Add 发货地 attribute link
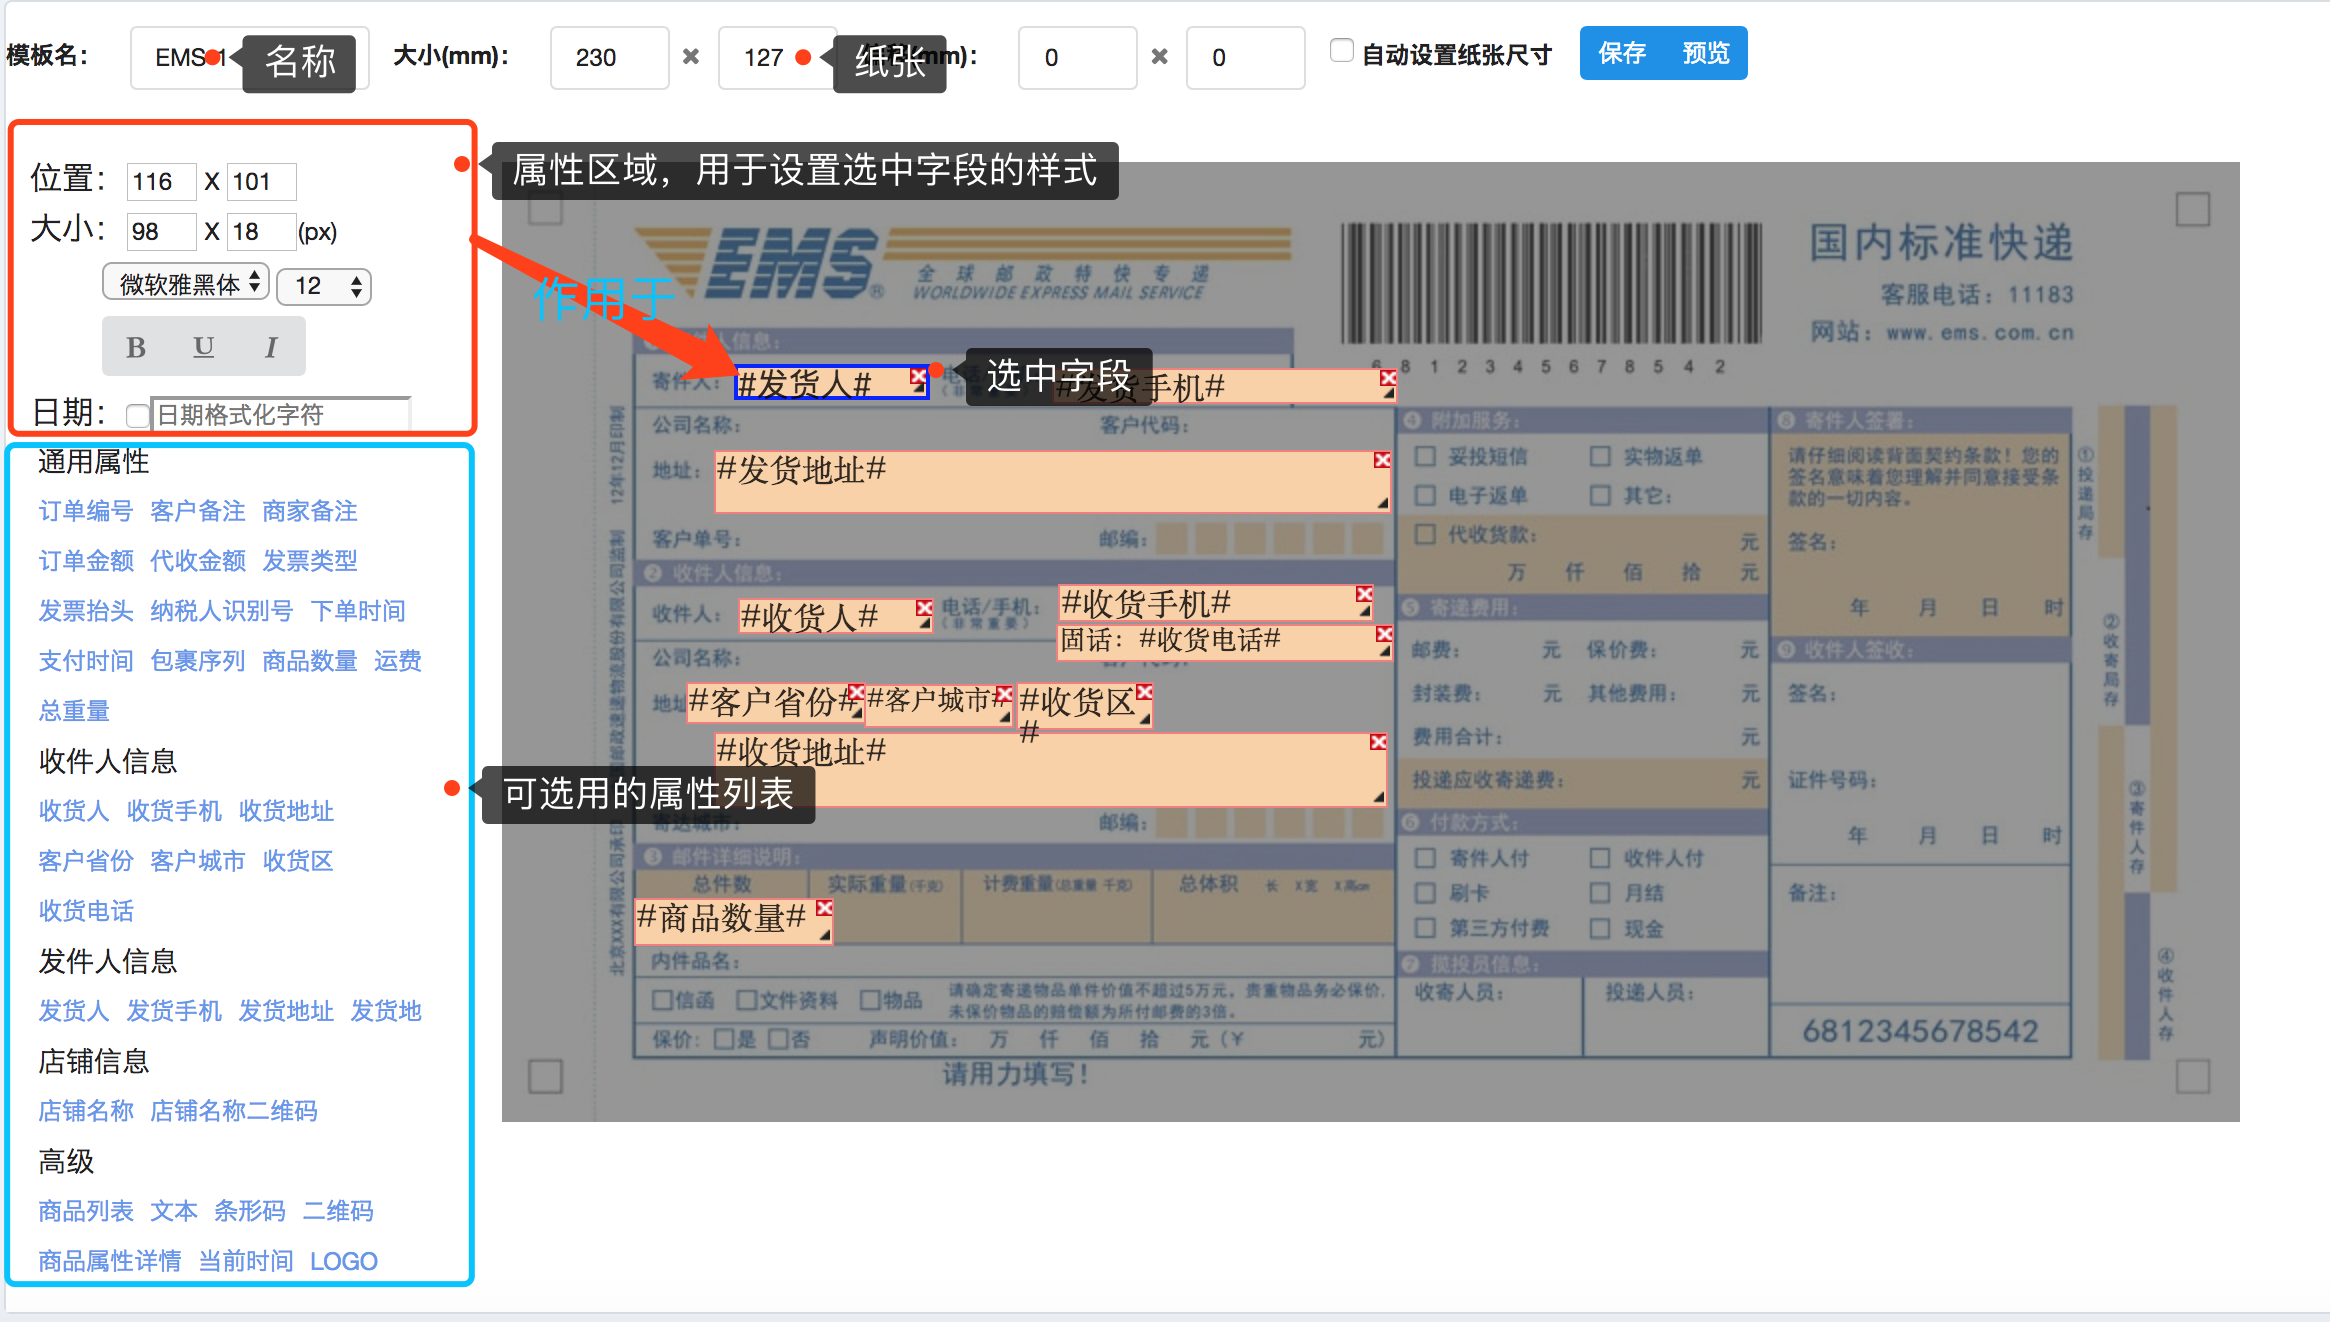 click(386, 1011)
